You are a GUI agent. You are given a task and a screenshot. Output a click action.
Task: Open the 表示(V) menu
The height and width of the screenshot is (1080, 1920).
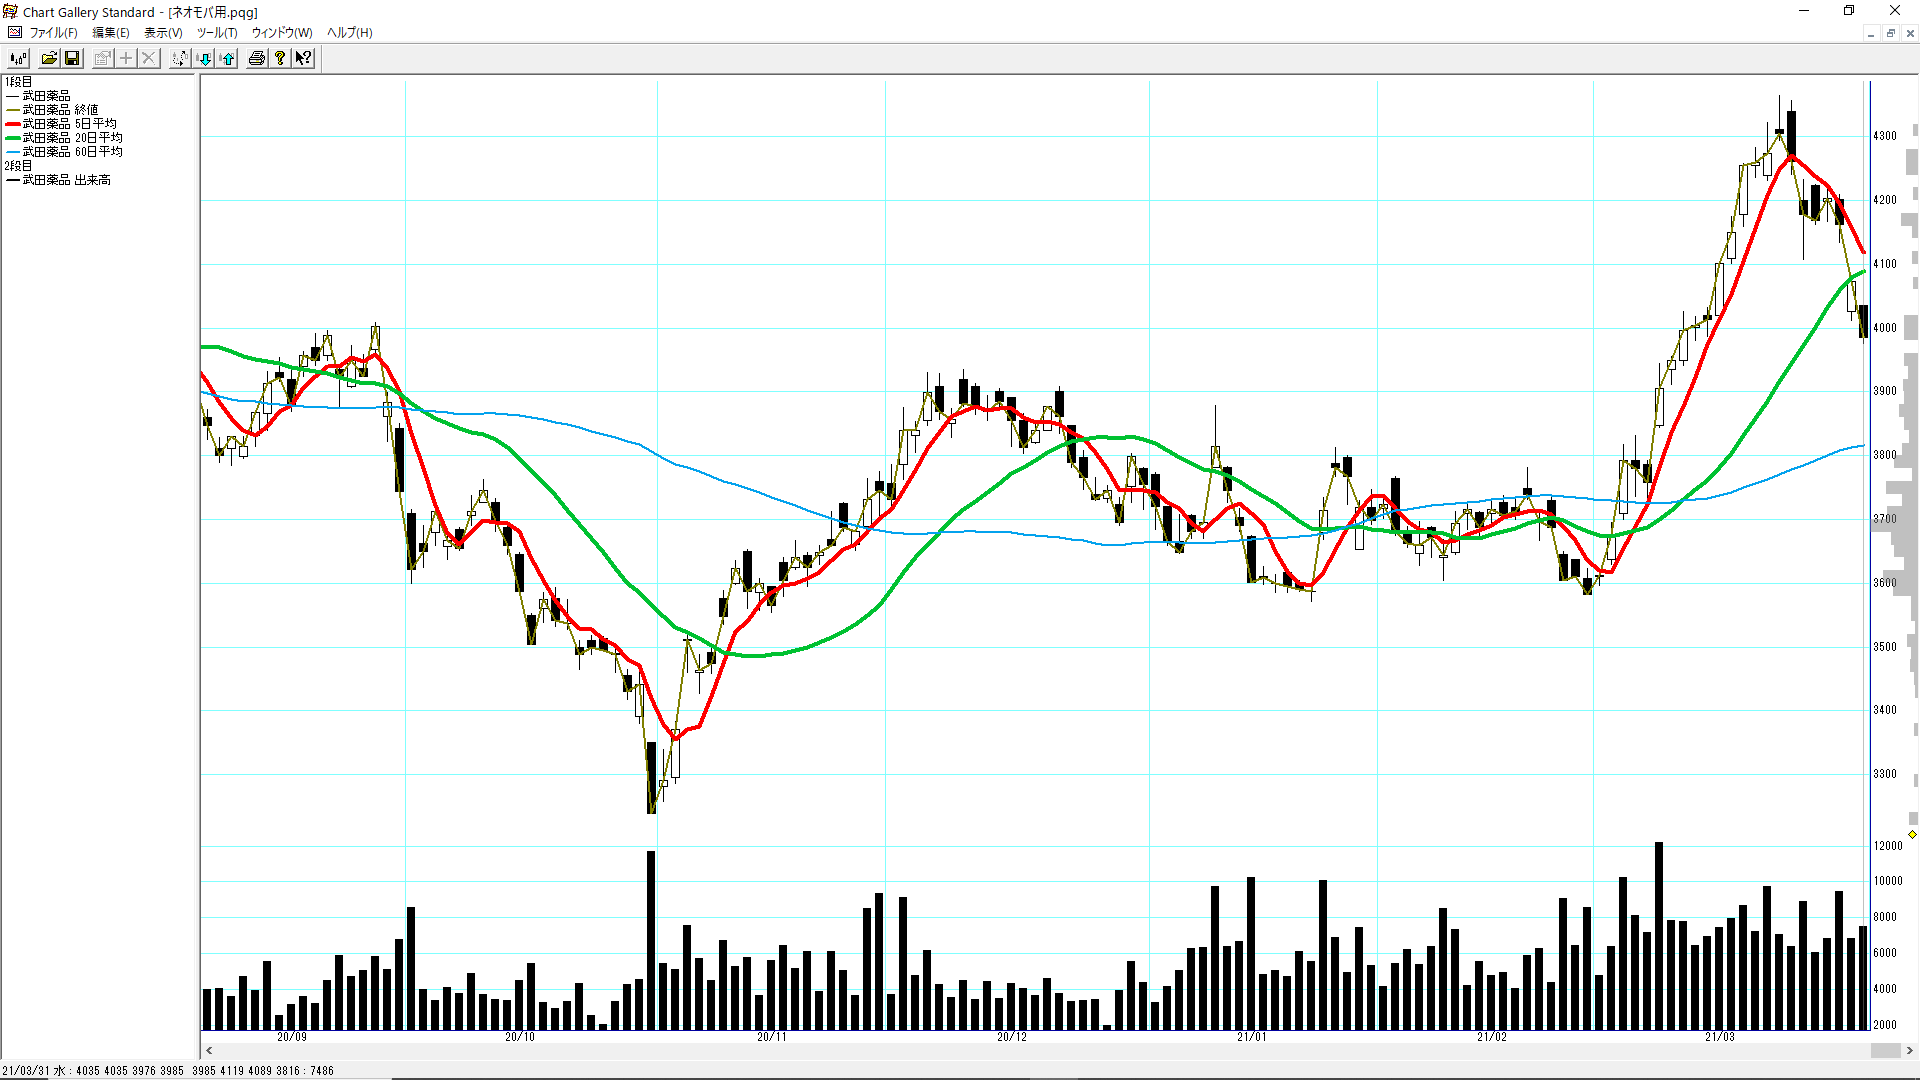pos(163,33)
